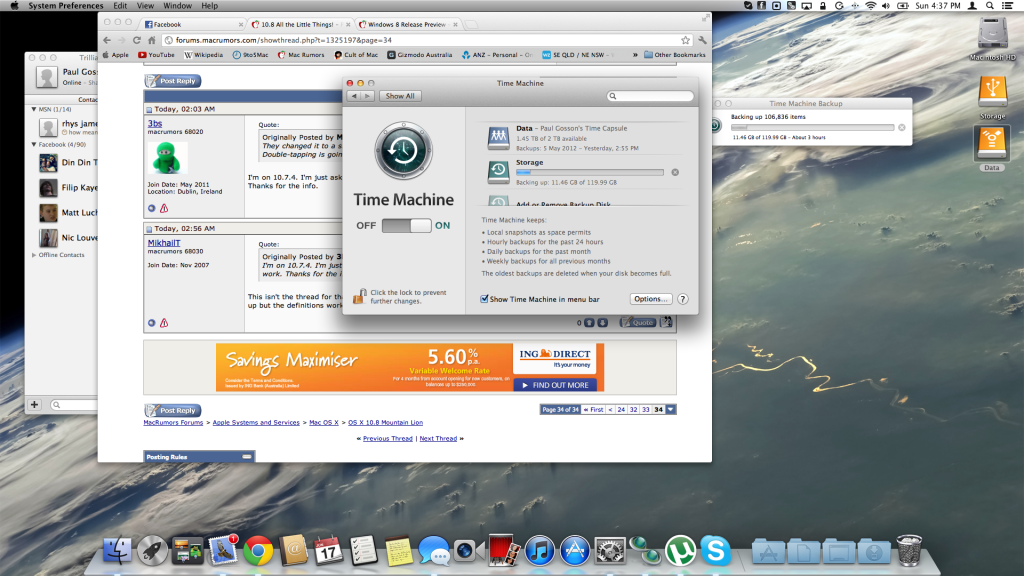This screenshot has width=1024, height=576.
Task: Open the Help menu
Action: point(210,5)
